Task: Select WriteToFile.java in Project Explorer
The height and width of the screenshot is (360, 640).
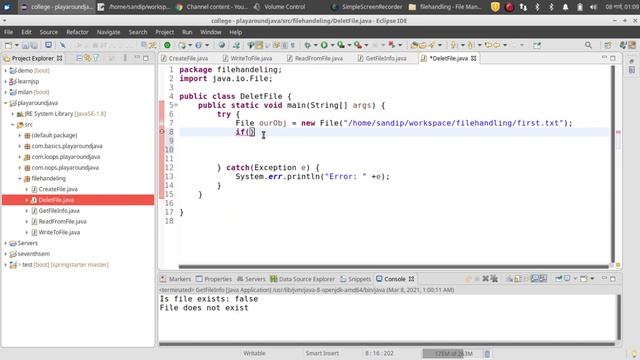Action: pyautogui.click(x=59, y=232)
